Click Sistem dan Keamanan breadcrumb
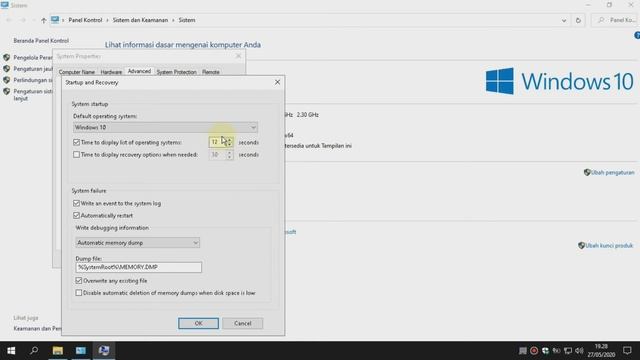 [x=140, y=20]
